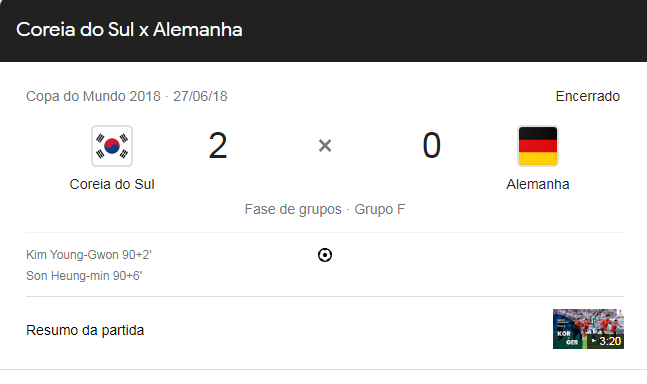Image resolution: width=647 pixels, height=384 pixels.
Task: Click the Encerrado match status
Action: pyautogui.click(x=588, y=97)
